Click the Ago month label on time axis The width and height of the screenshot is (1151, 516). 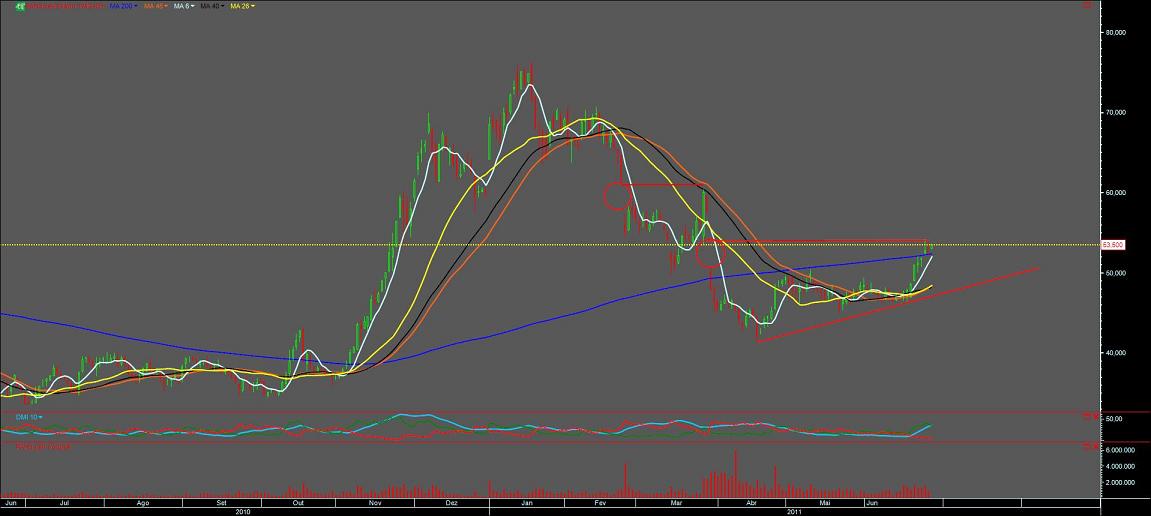pyautogui.click(x=143, y=504)
